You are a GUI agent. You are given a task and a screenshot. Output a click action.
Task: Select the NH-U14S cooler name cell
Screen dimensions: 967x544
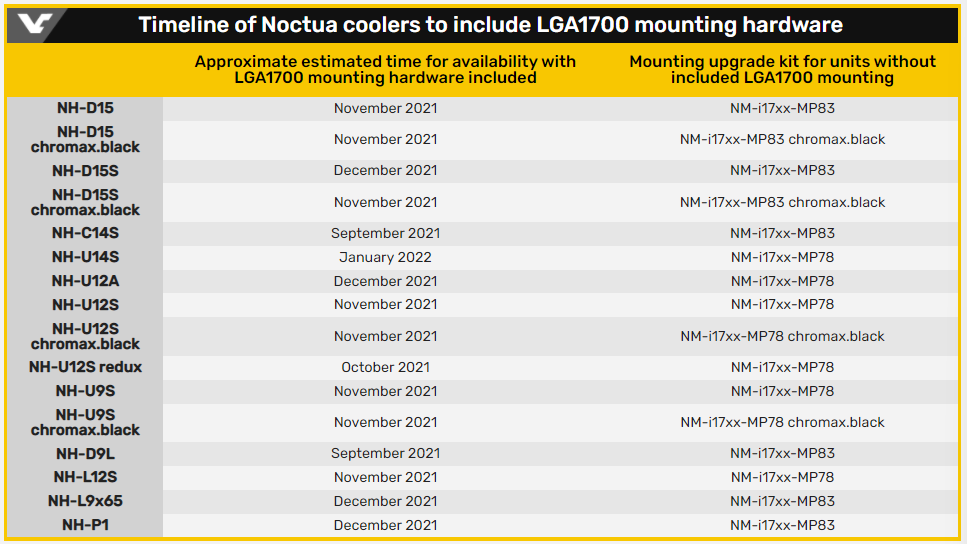pyautogui.click(x=85, y=257)
